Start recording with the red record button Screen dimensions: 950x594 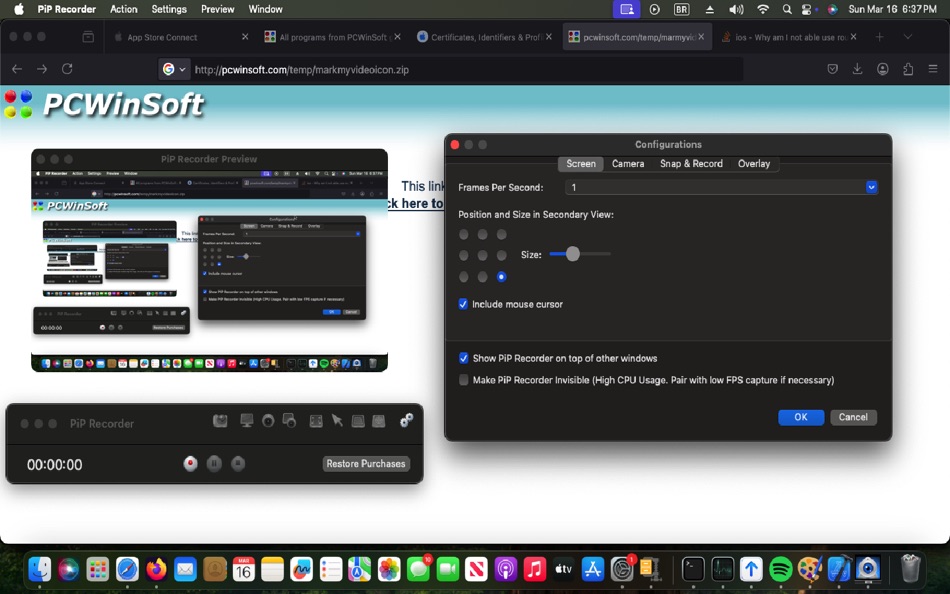(190, 464)
